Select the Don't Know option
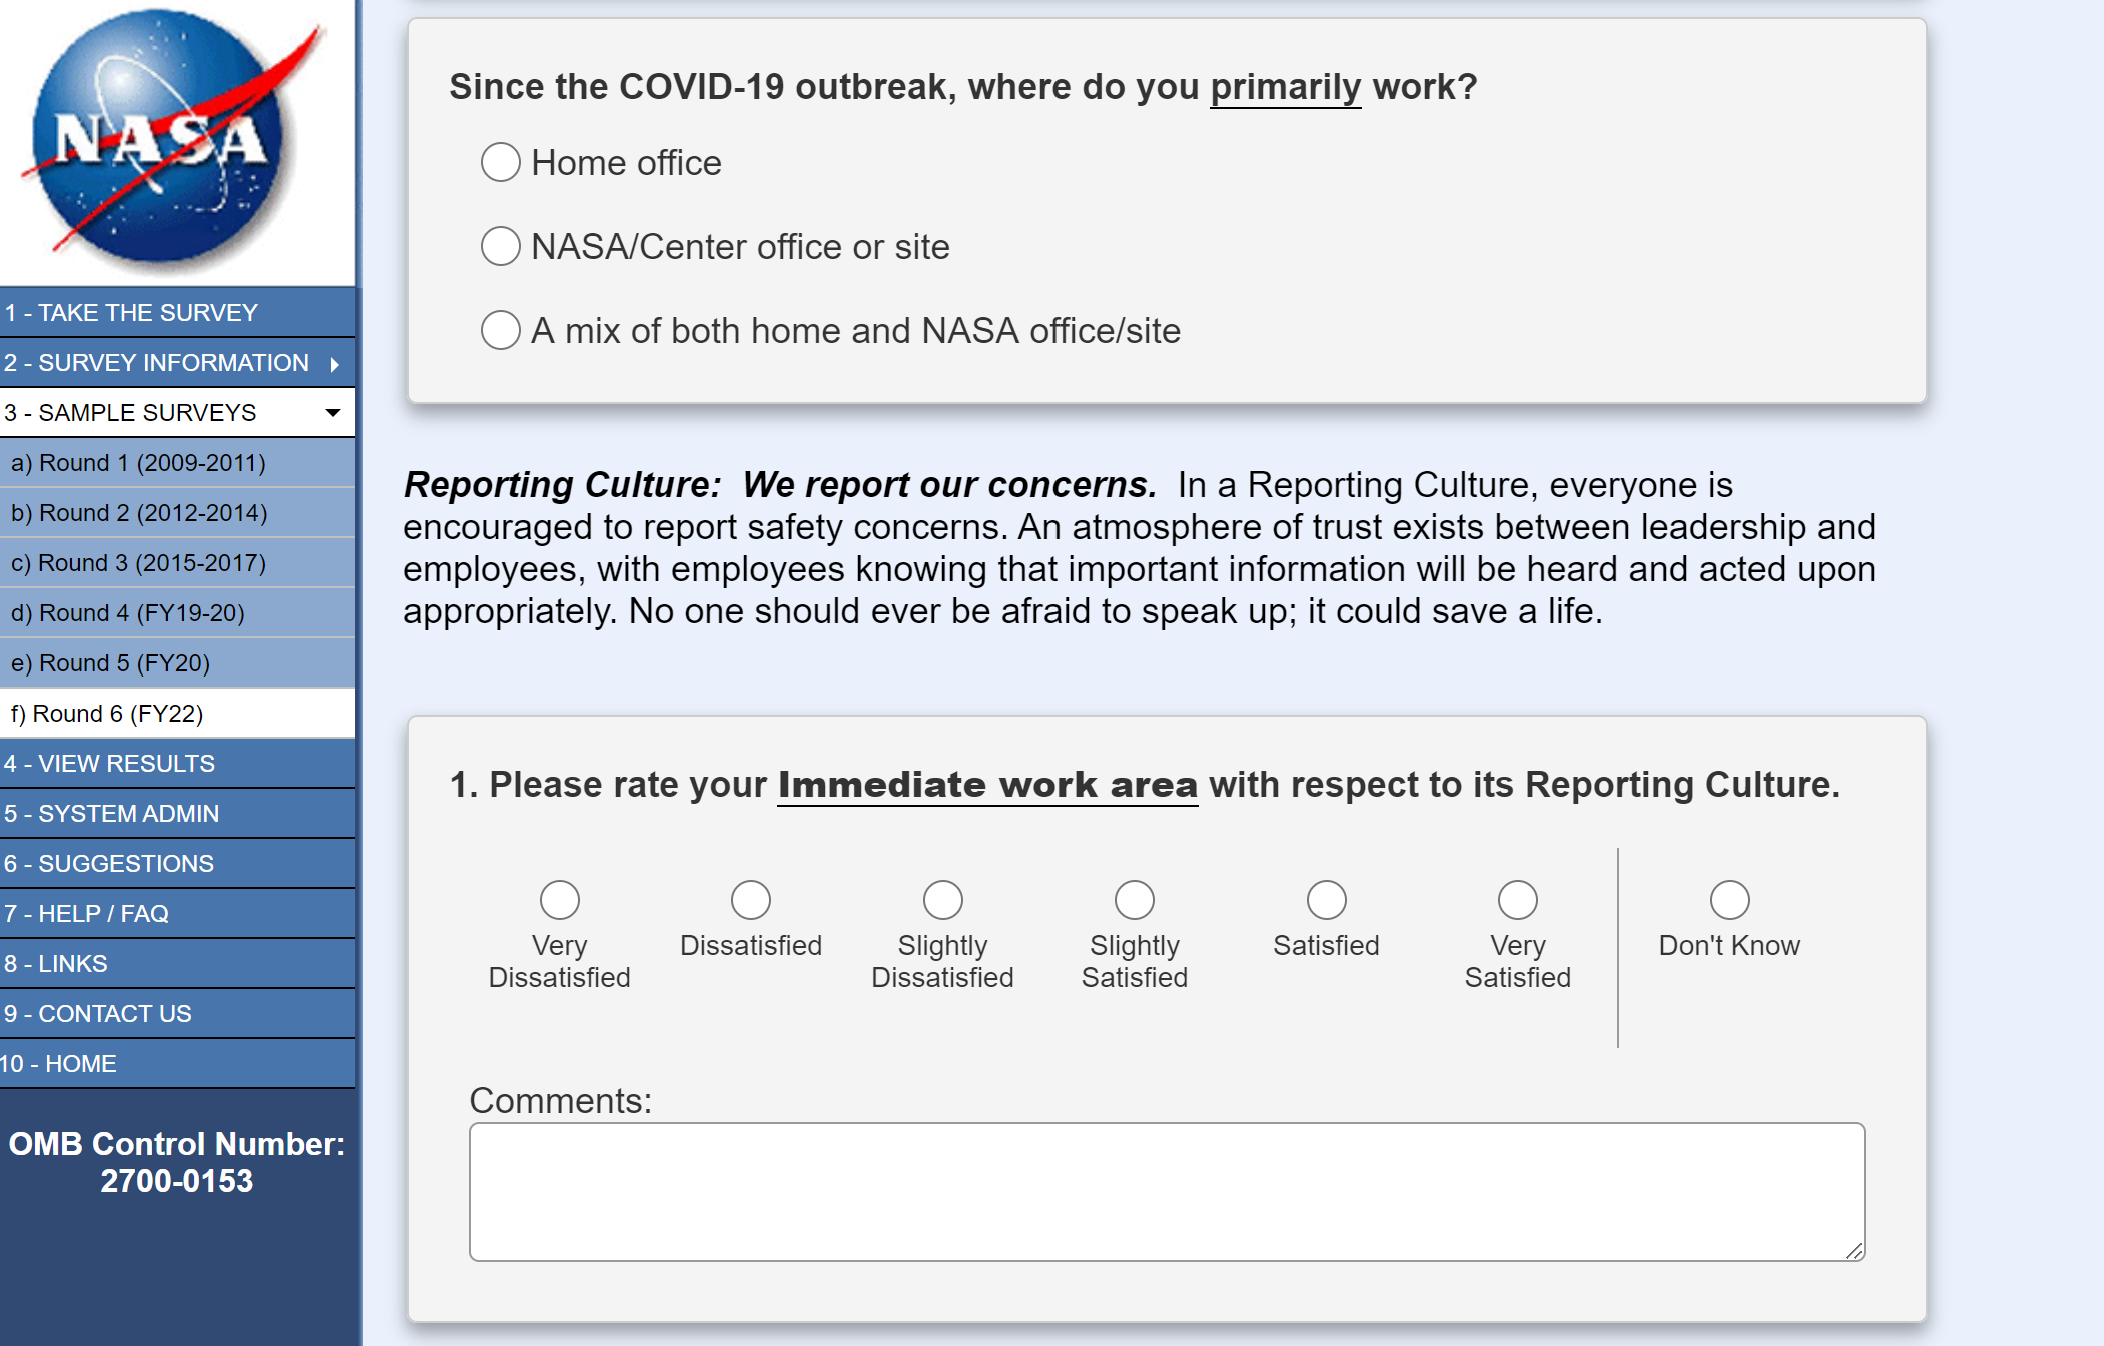Image resolution: width=2104 pixels, height=1346 pixels. [x=1730, y=900]
